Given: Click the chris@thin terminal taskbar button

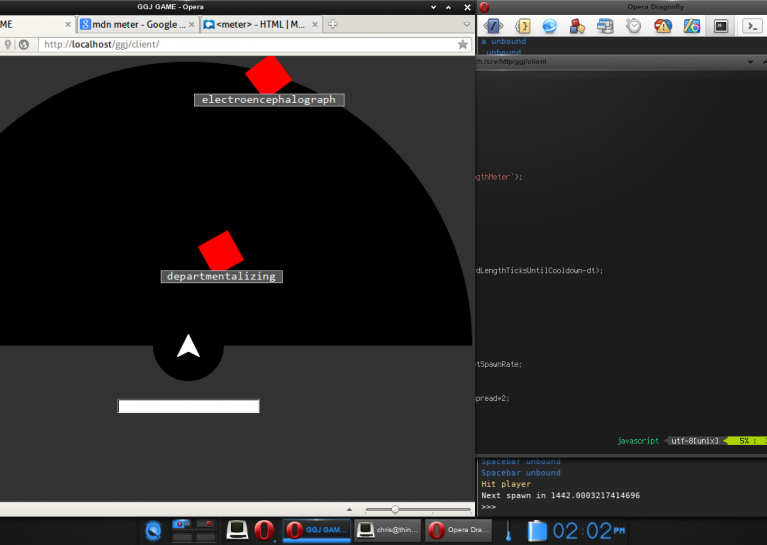Looking at the screenshot, I should (x=387, y=529).
